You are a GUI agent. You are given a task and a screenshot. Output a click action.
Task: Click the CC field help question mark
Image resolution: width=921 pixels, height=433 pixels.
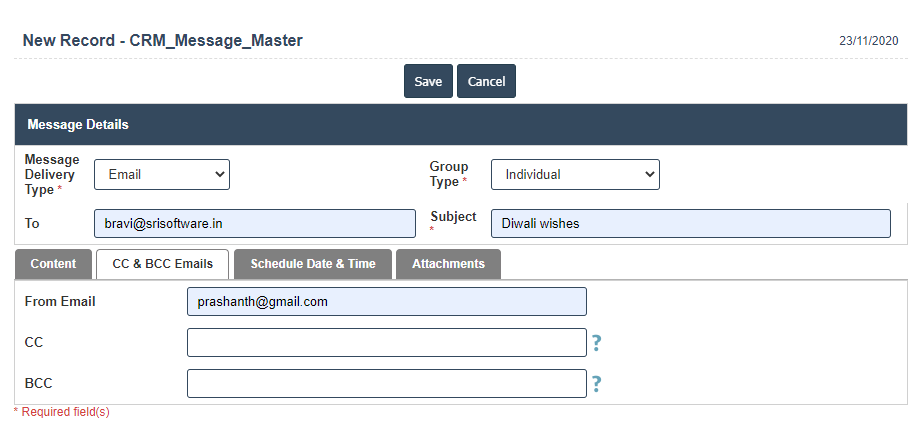coord(596,343)
